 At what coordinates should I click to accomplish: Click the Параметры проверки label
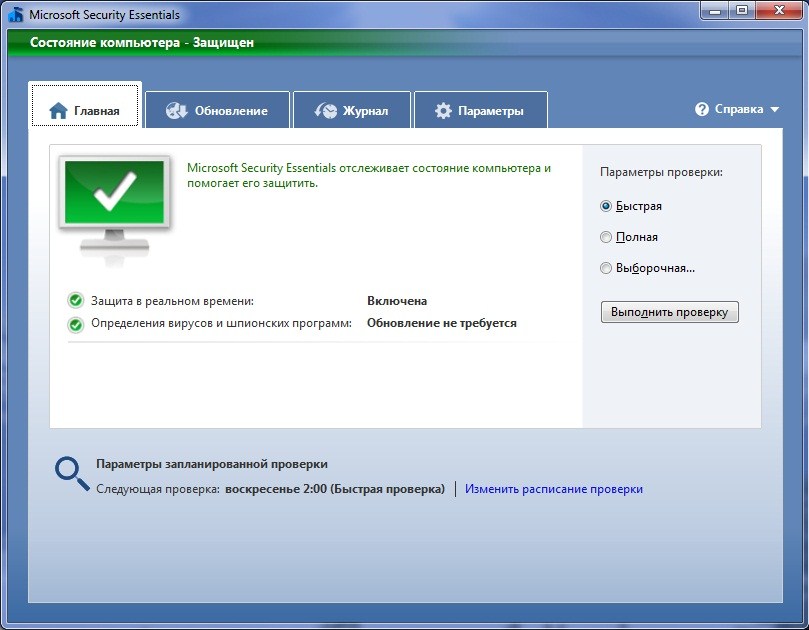point(661,172)
